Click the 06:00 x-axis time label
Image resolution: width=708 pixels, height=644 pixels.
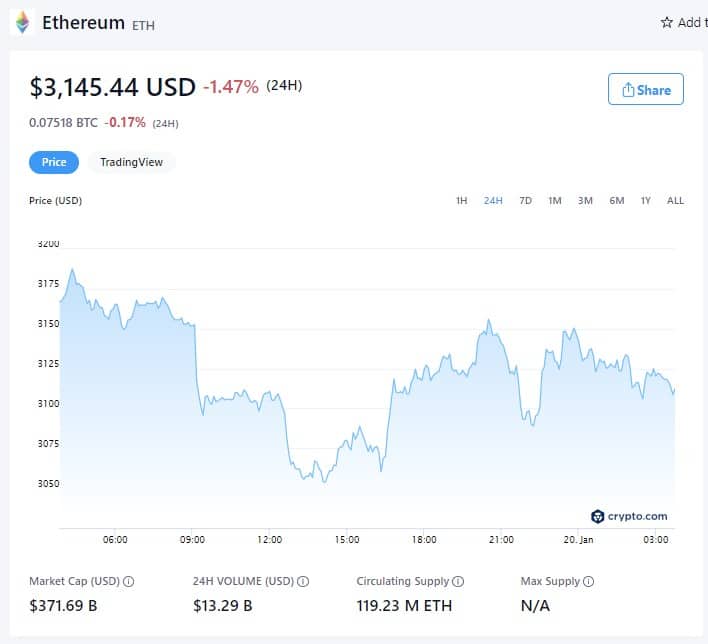[x=115, y=540]
